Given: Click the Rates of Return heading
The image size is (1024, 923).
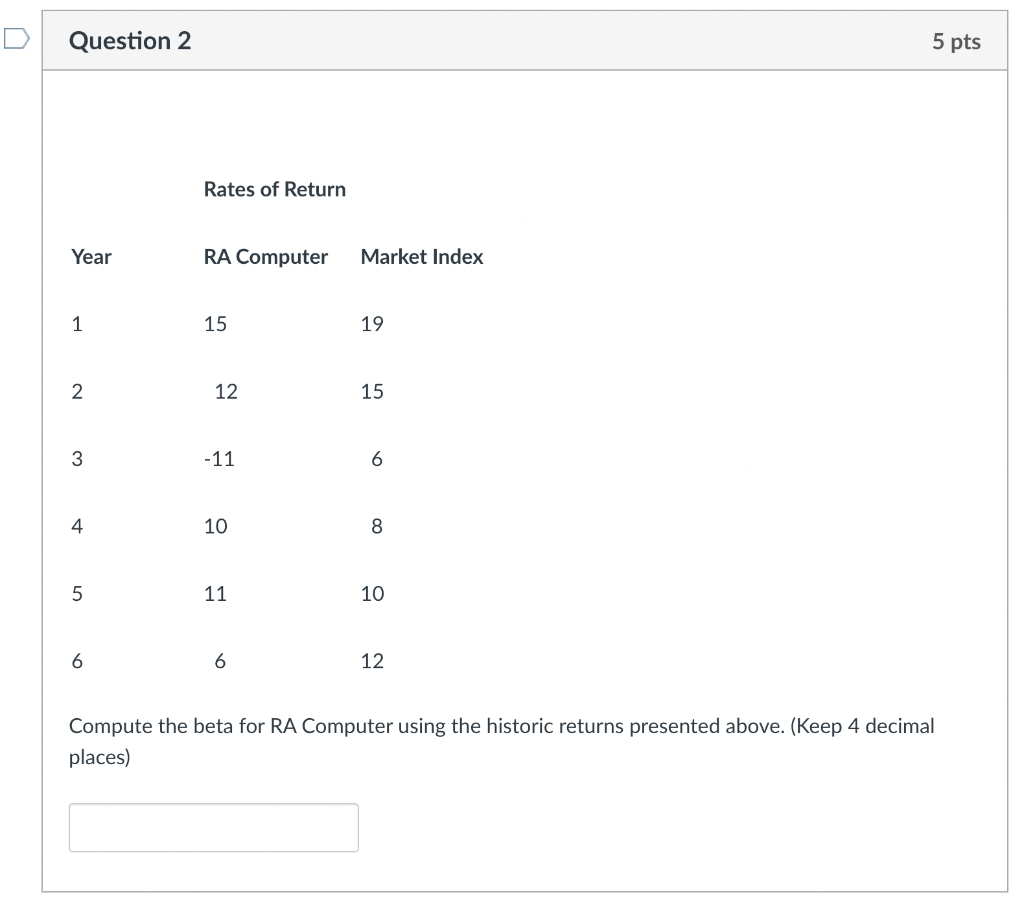Looking at the screenshot, I should [274, 189].
